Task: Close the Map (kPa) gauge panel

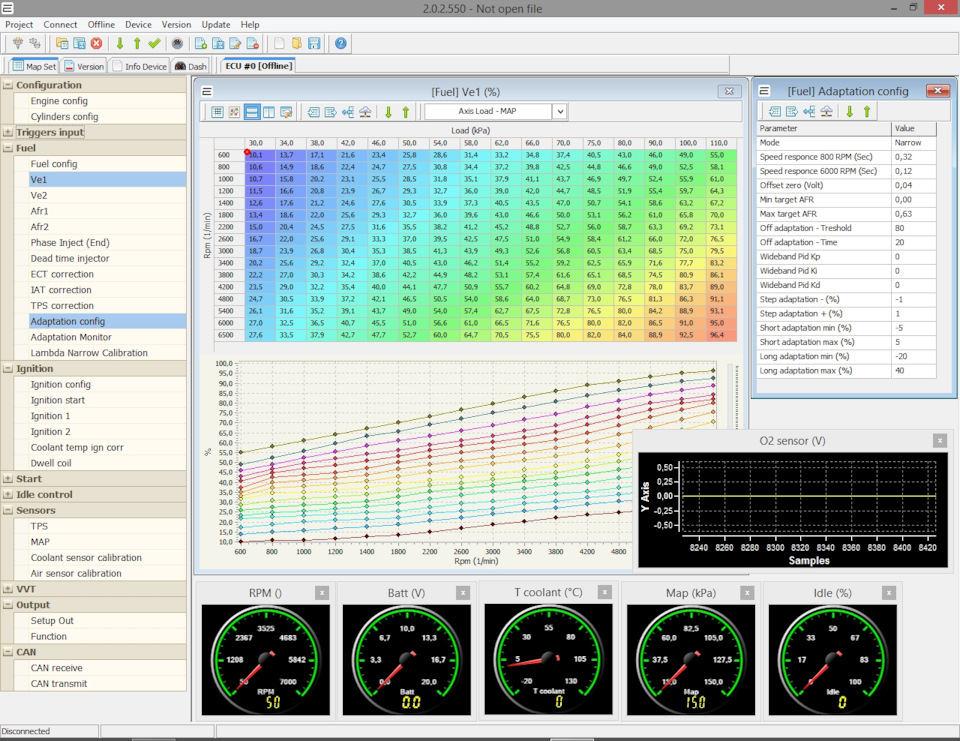Action: [747, 593]
